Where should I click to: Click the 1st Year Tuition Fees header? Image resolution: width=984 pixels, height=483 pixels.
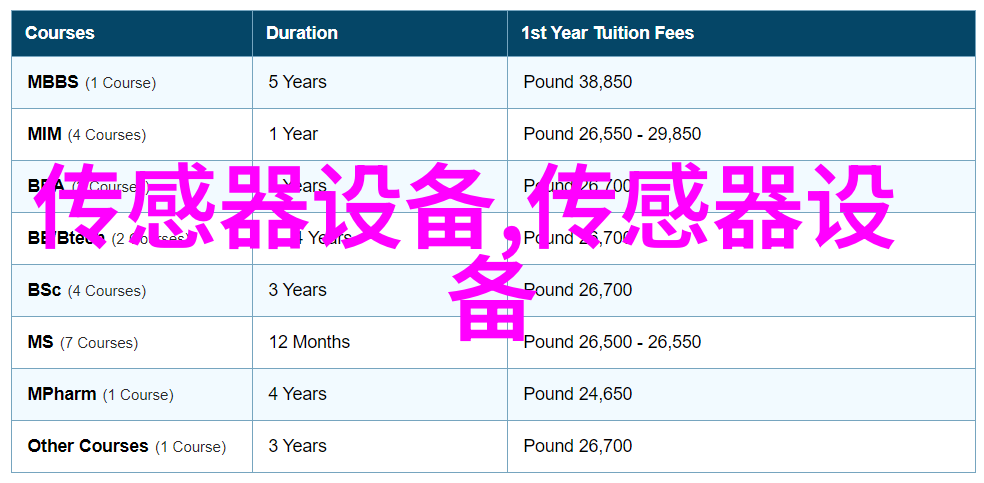click(607, 33)
